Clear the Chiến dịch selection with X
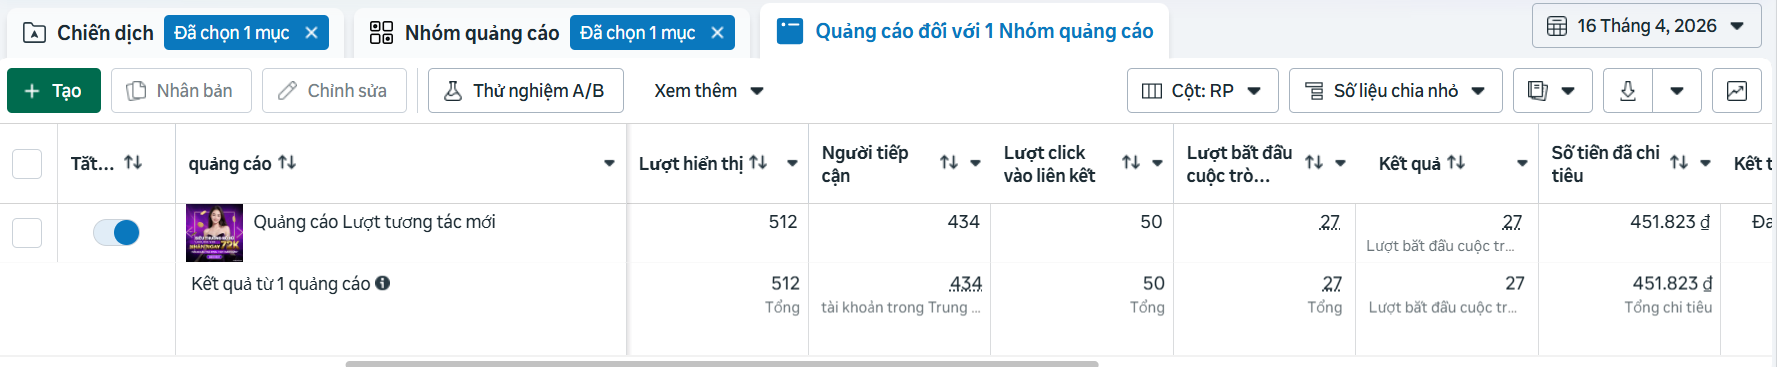Viewport: 1777px width, 367px height. click(311, 33)
